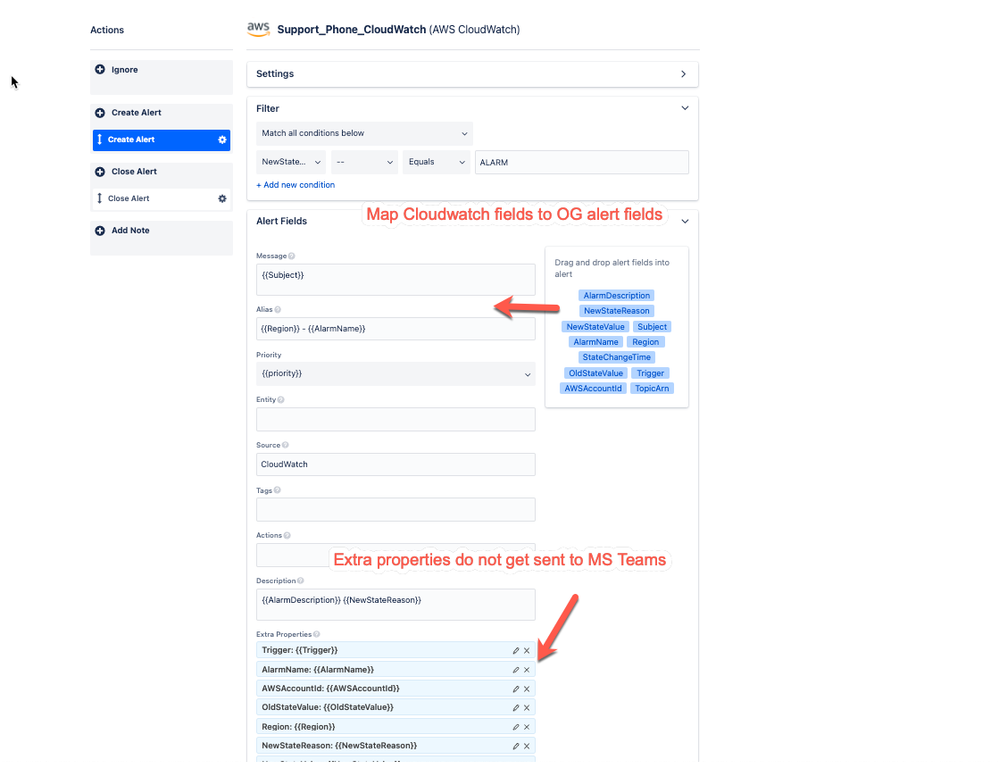Open the Match all conditions below dropdown
This screenshot has height=762, width=999.
364,133
